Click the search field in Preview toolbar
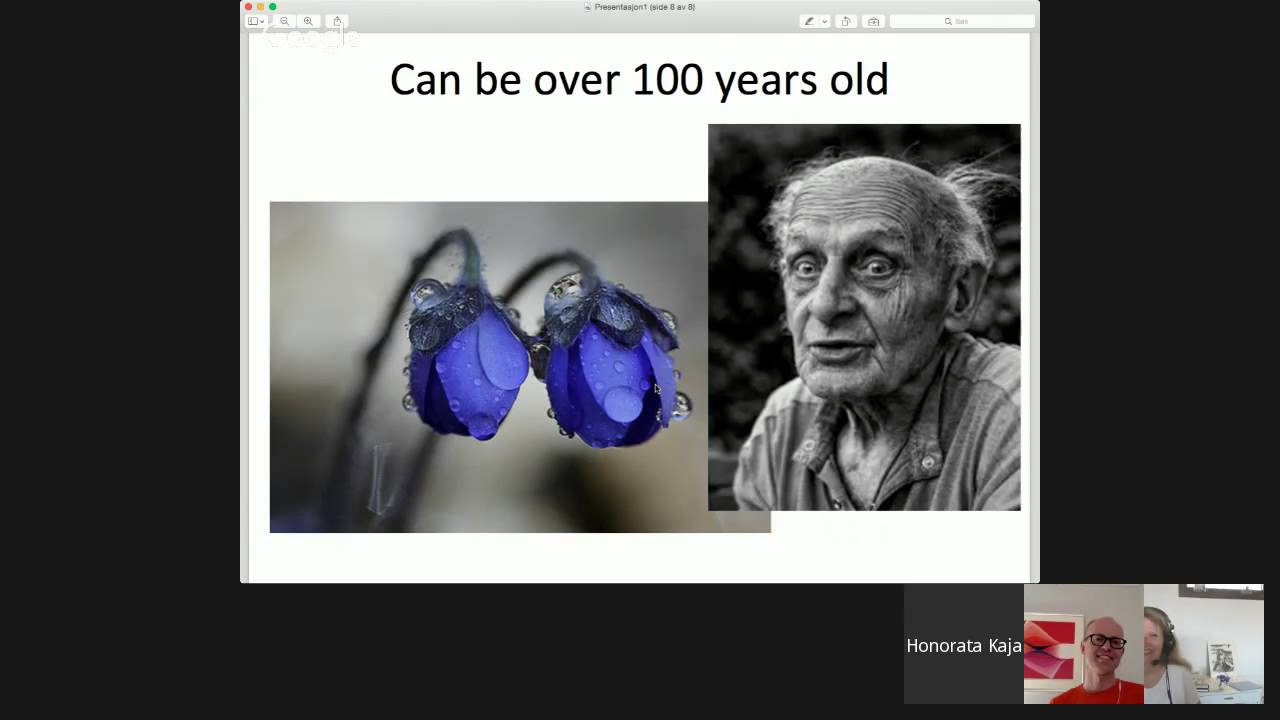The height and width of the screenshot is (720, 1280). 962,21
